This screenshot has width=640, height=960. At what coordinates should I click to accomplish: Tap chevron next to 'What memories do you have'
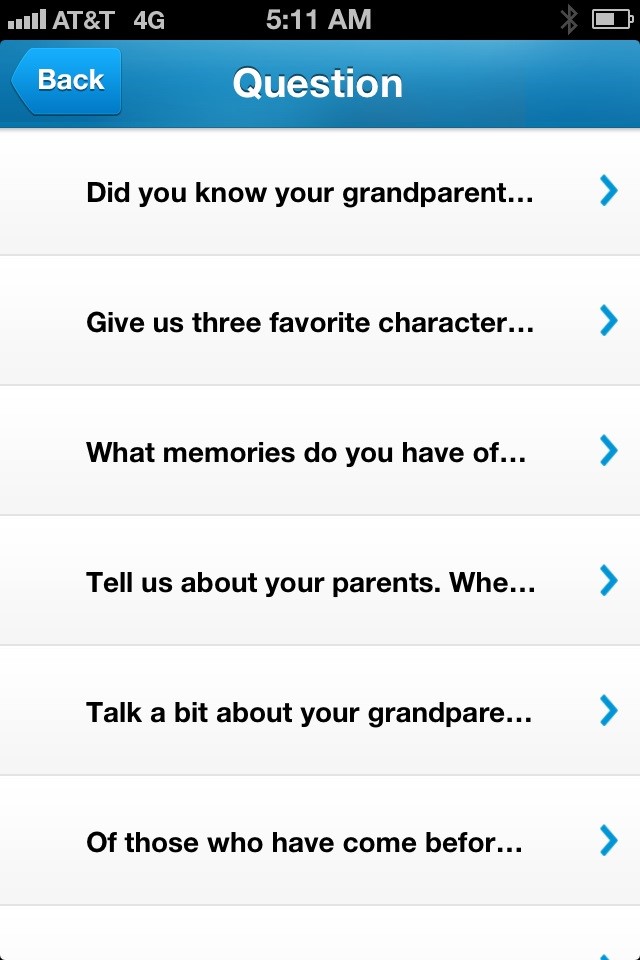tap(607, 450)
